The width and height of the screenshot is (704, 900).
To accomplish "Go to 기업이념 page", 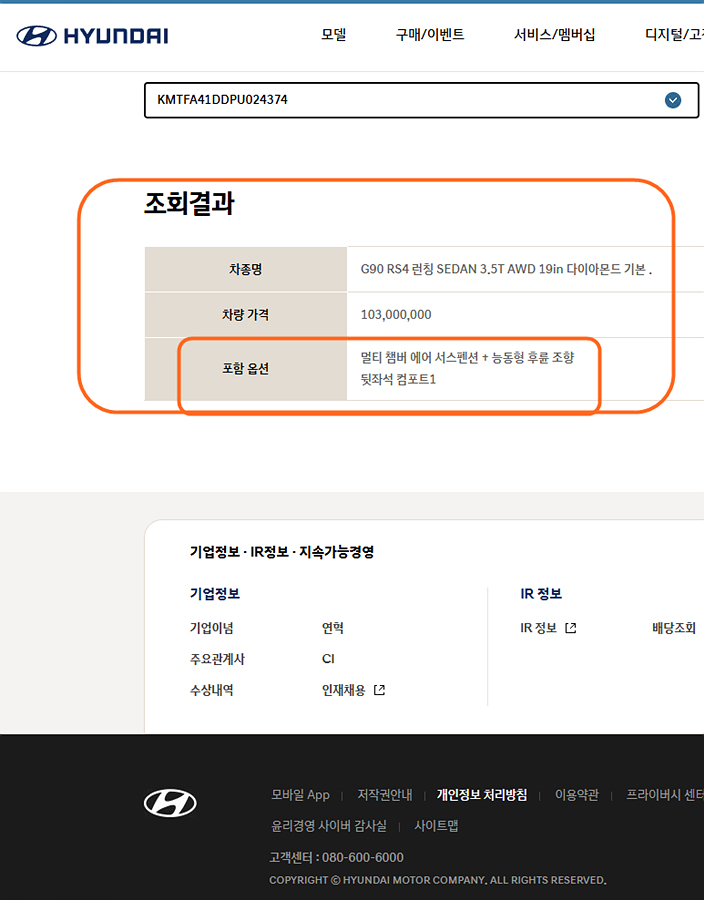I will [211, 628].
